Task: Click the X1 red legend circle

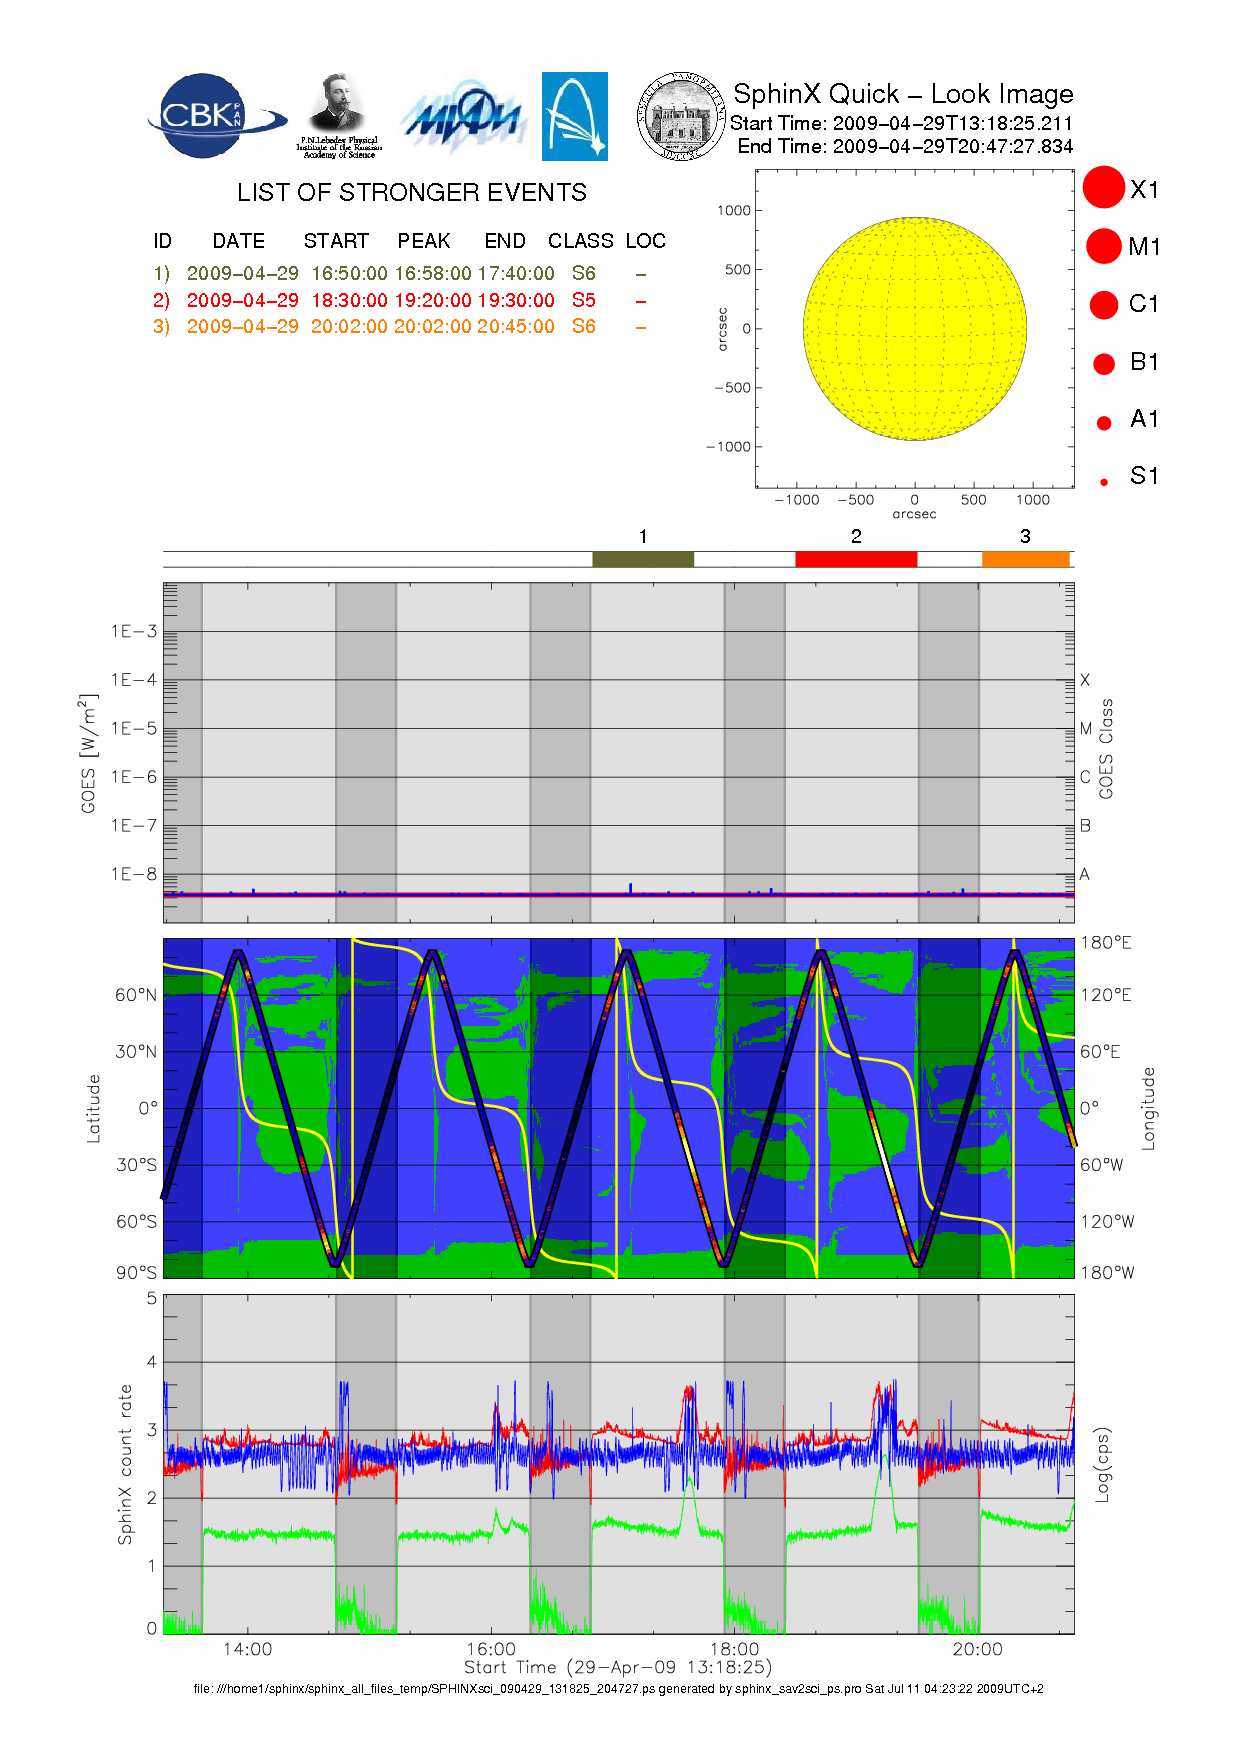Action: pos(1104,188)
